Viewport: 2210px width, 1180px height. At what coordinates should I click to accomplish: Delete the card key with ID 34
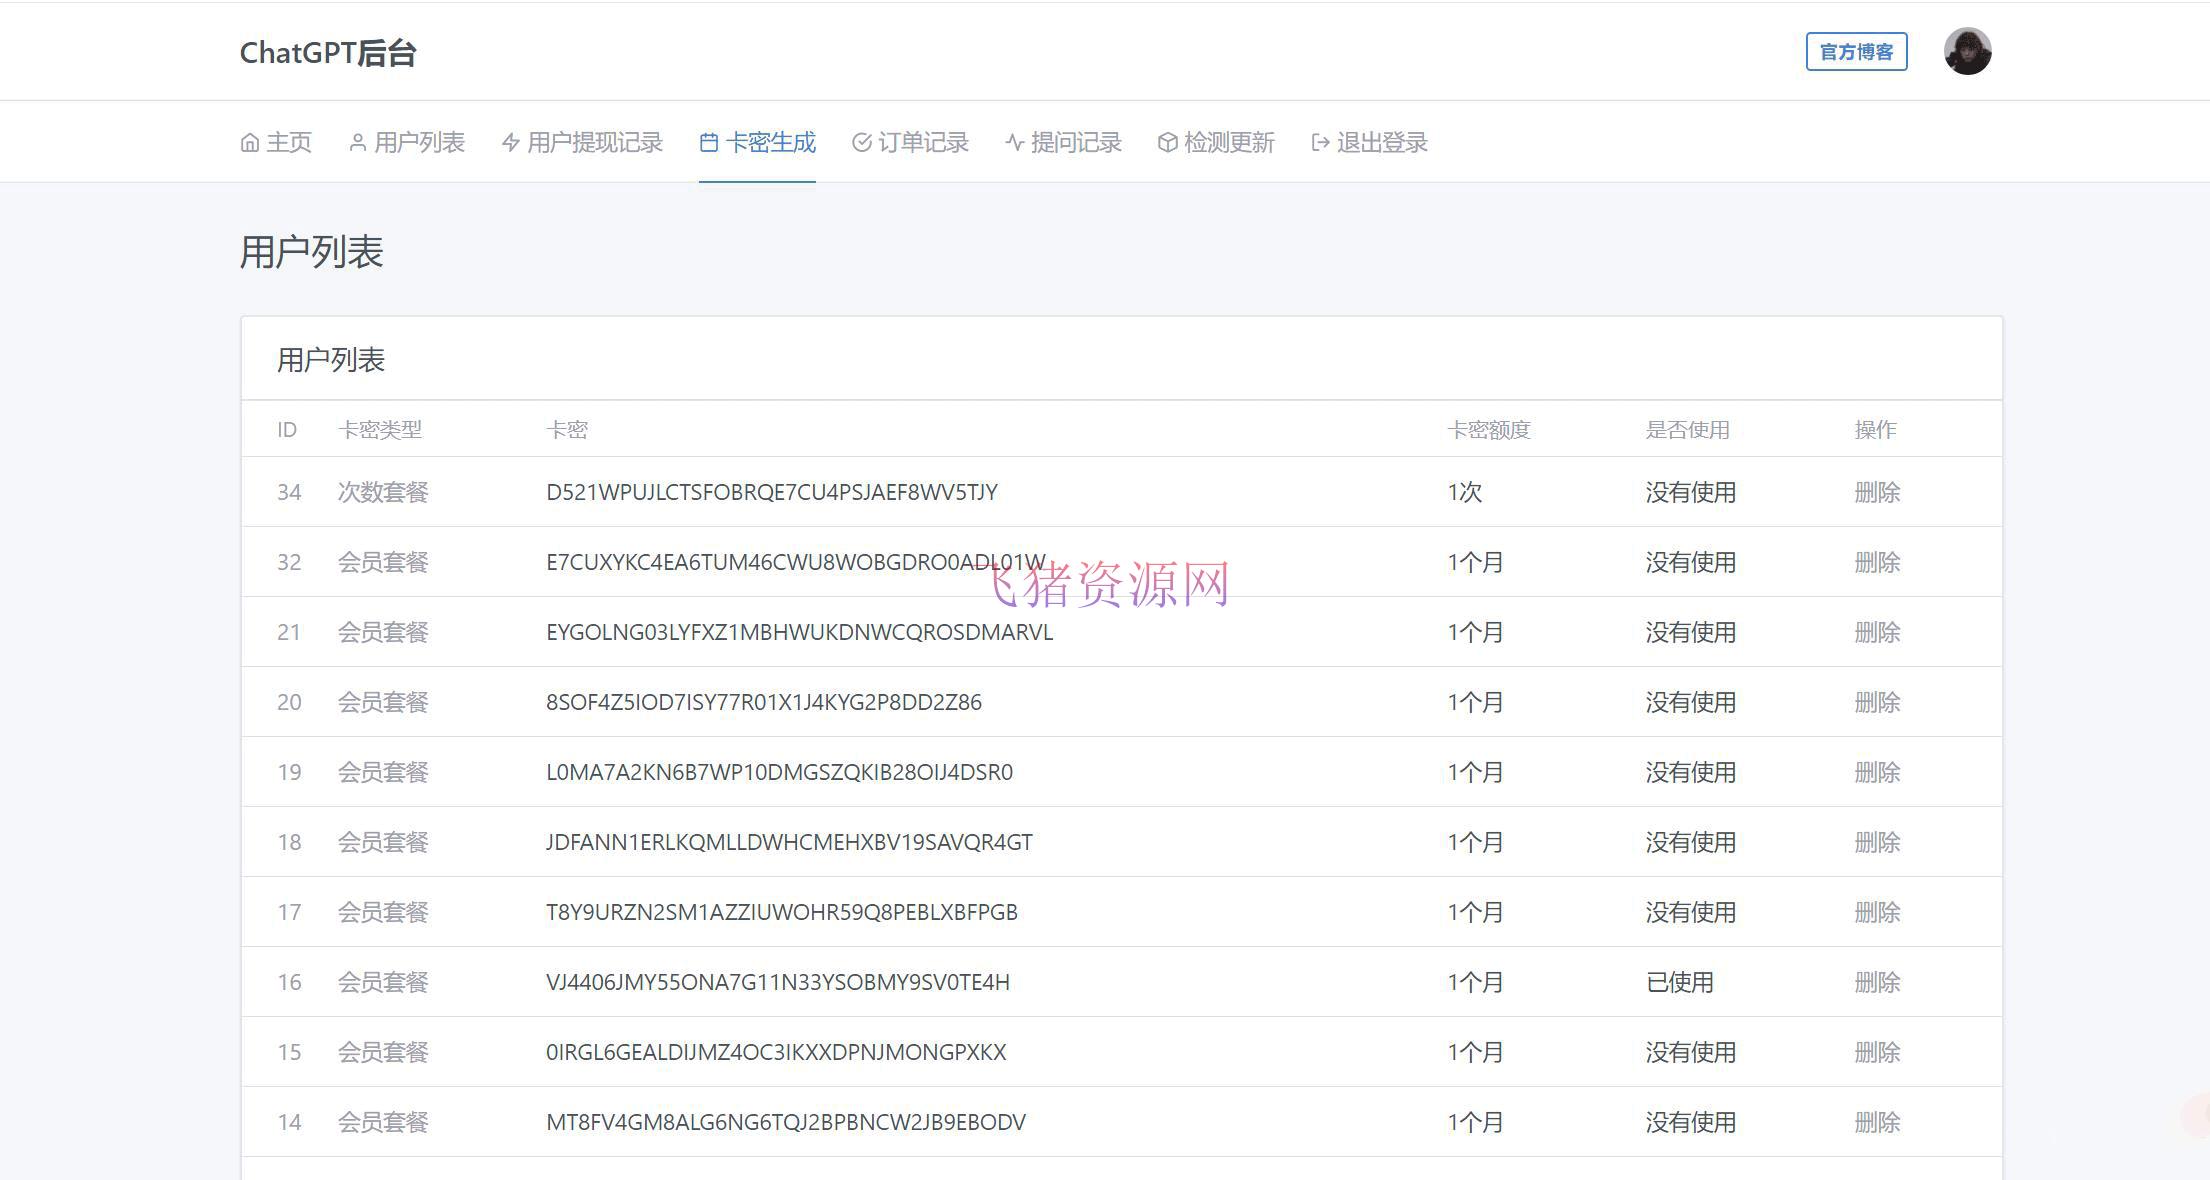(x=1877, y=492)
